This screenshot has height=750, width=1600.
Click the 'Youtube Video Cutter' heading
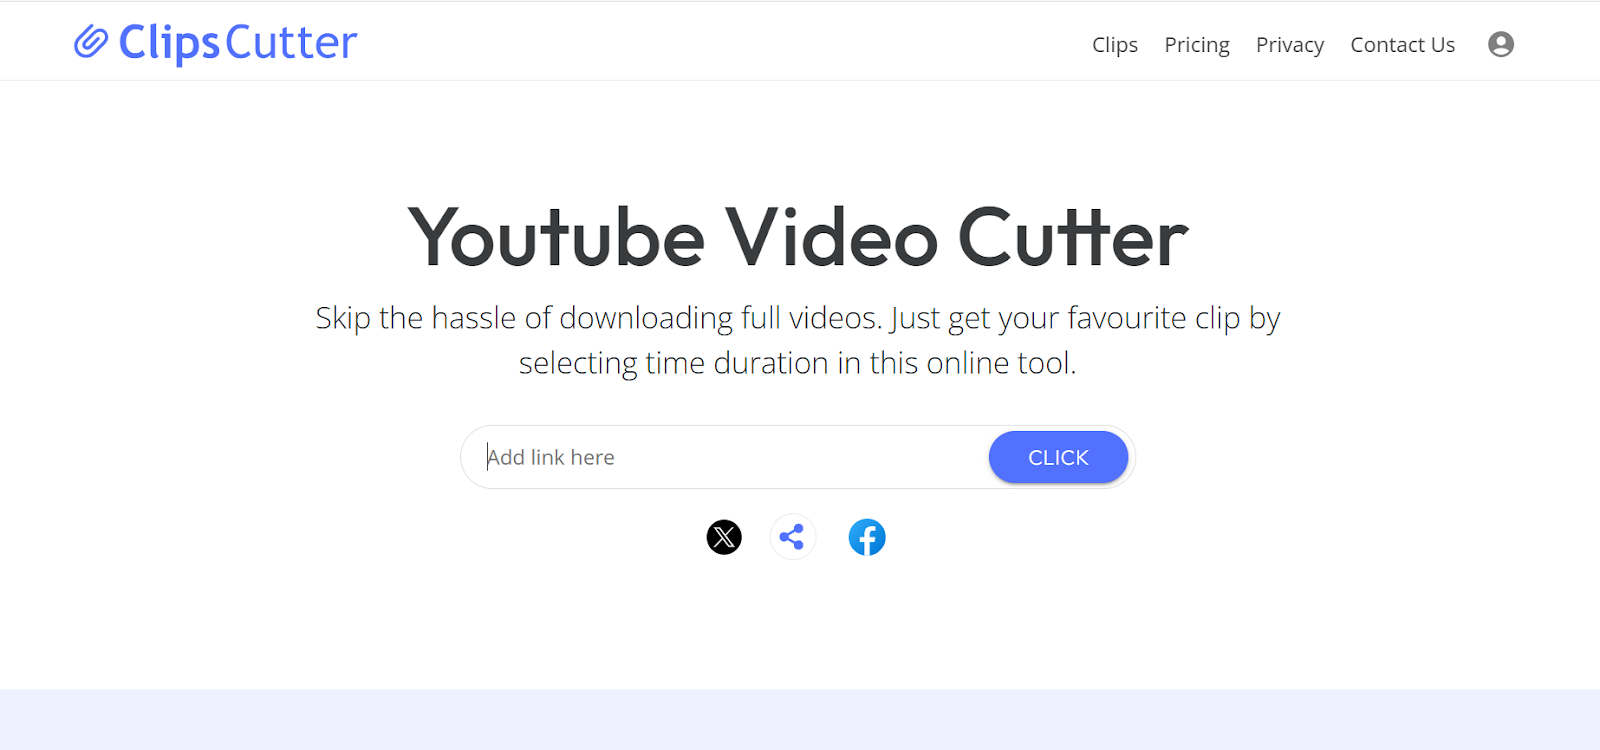click(798, 238)
